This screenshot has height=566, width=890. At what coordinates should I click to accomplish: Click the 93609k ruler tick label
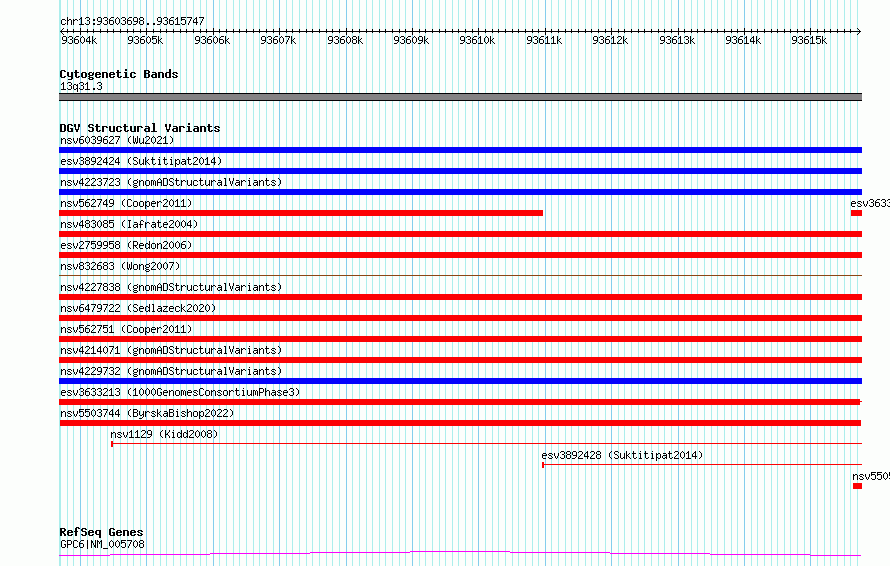pos(411,40)
